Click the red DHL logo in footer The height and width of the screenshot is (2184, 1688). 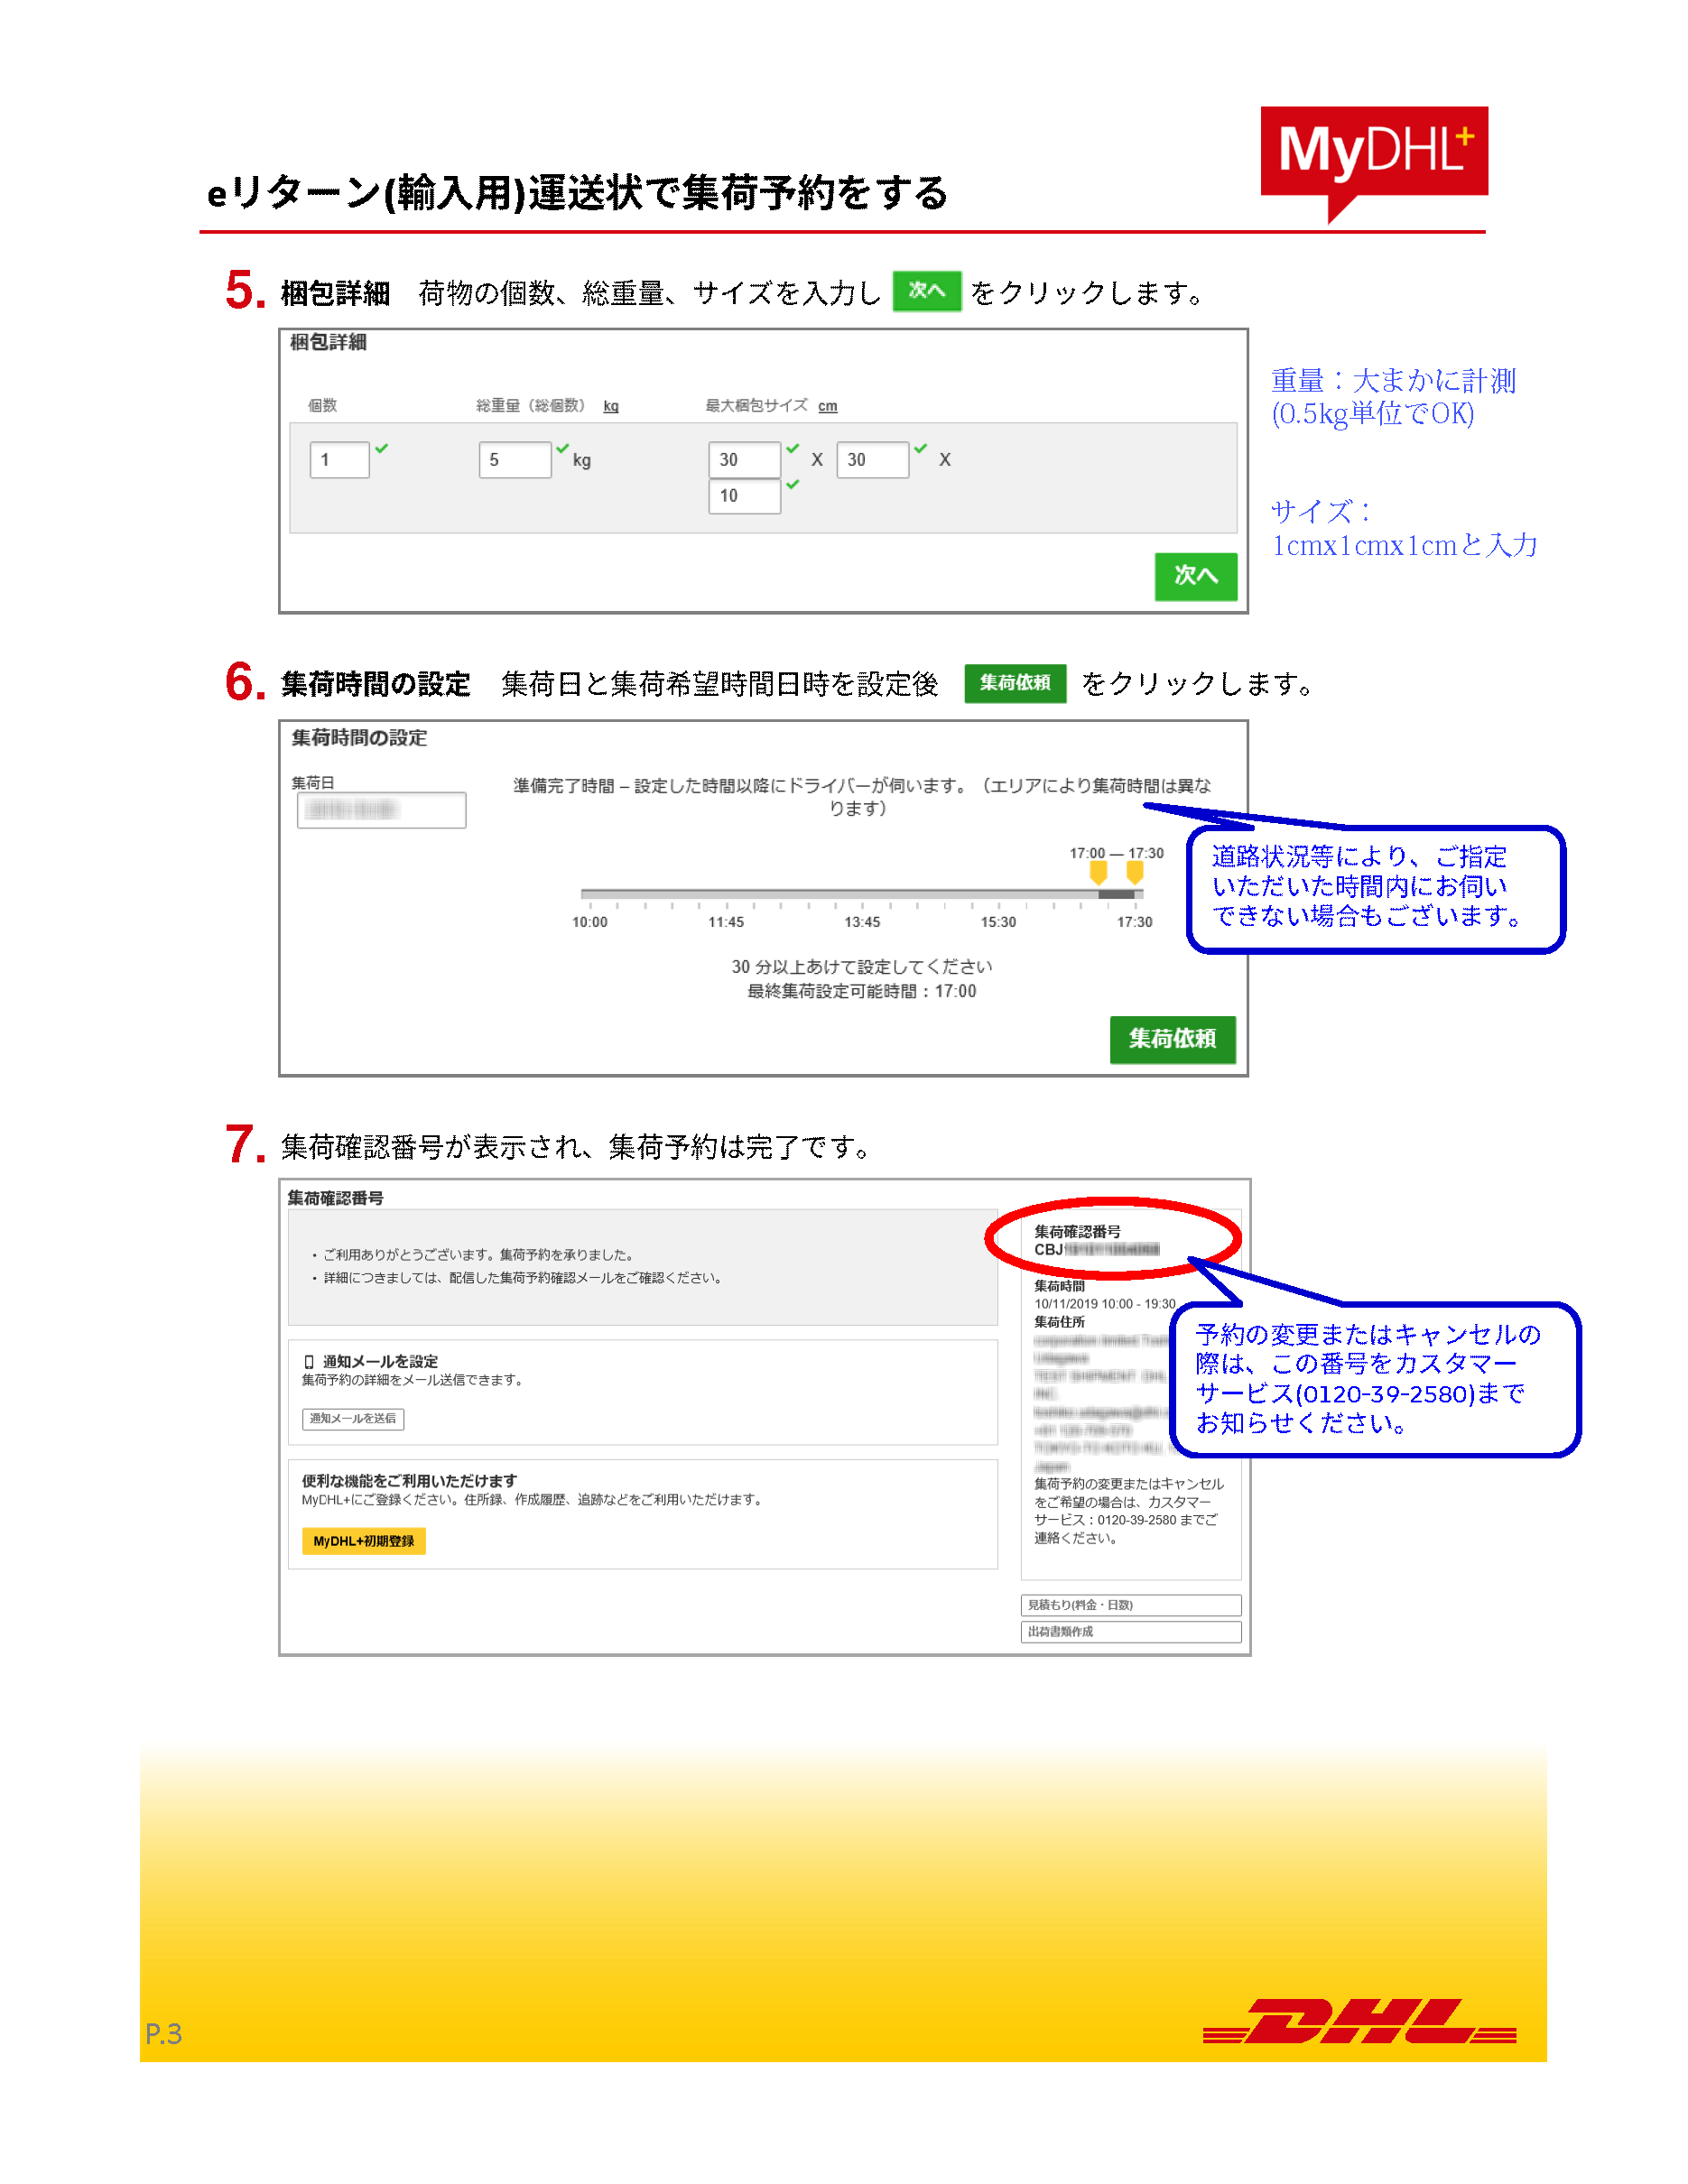[1359, 2021]
